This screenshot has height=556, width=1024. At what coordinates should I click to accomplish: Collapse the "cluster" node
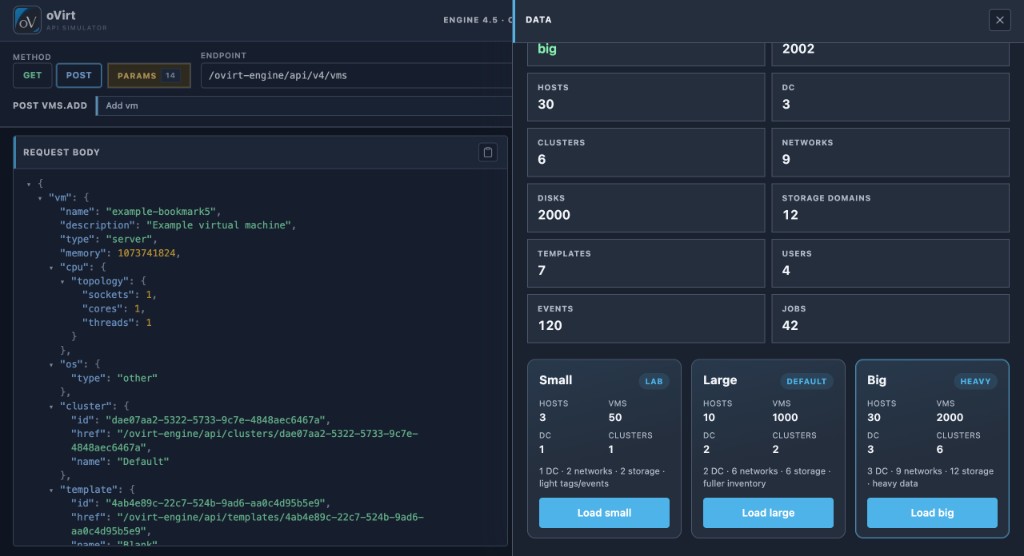click(51, 406)
